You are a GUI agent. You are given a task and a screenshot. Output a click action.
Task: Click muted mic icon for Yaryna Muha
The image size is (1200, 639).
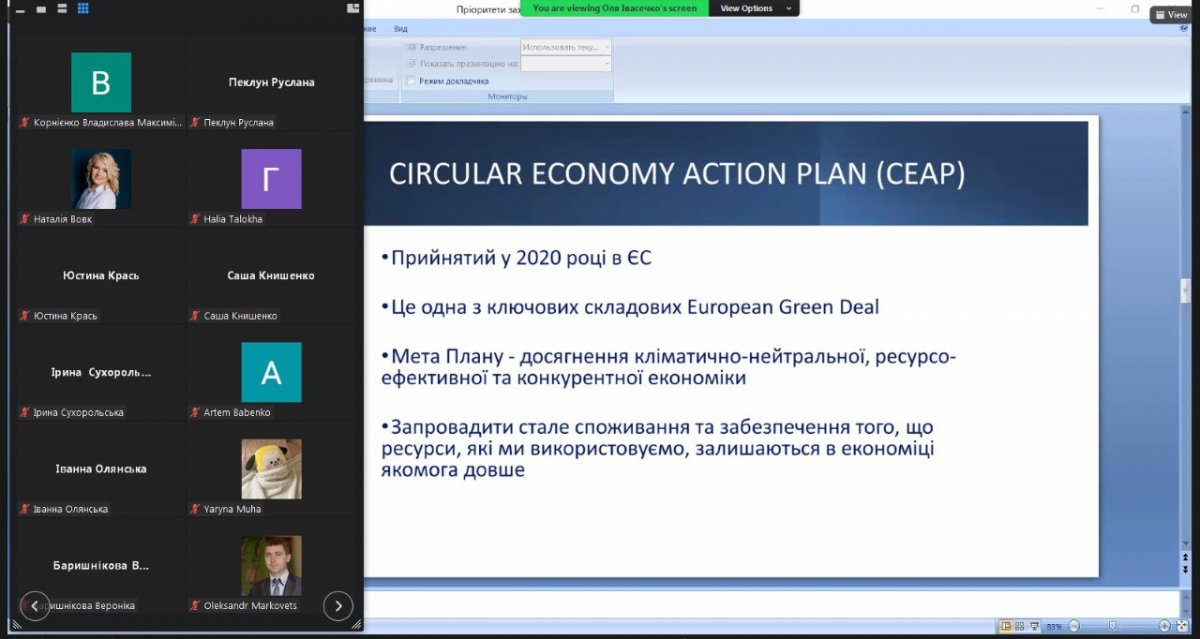pos(196,509)
